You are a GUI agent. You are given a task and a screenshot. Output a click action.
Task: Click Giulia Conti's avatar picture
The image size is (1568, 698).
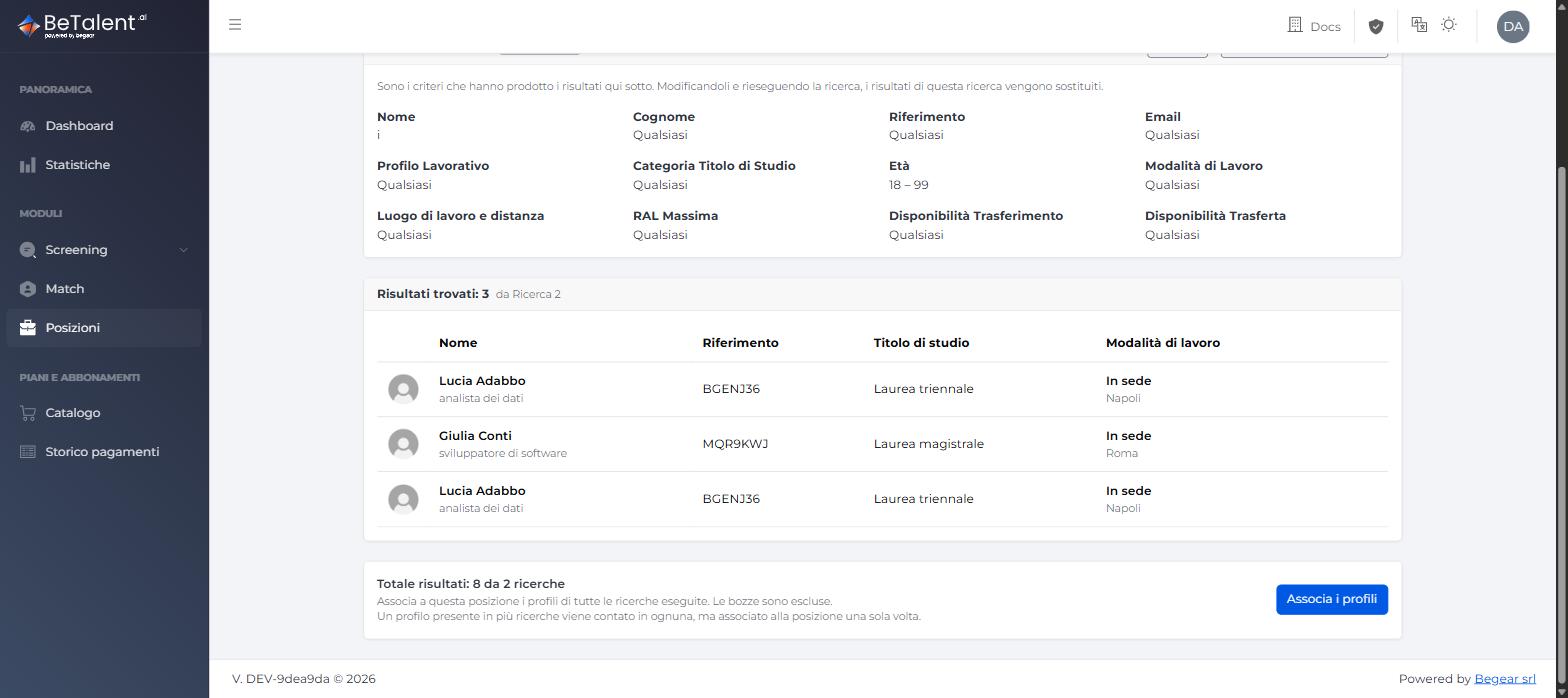click(403, 444)
